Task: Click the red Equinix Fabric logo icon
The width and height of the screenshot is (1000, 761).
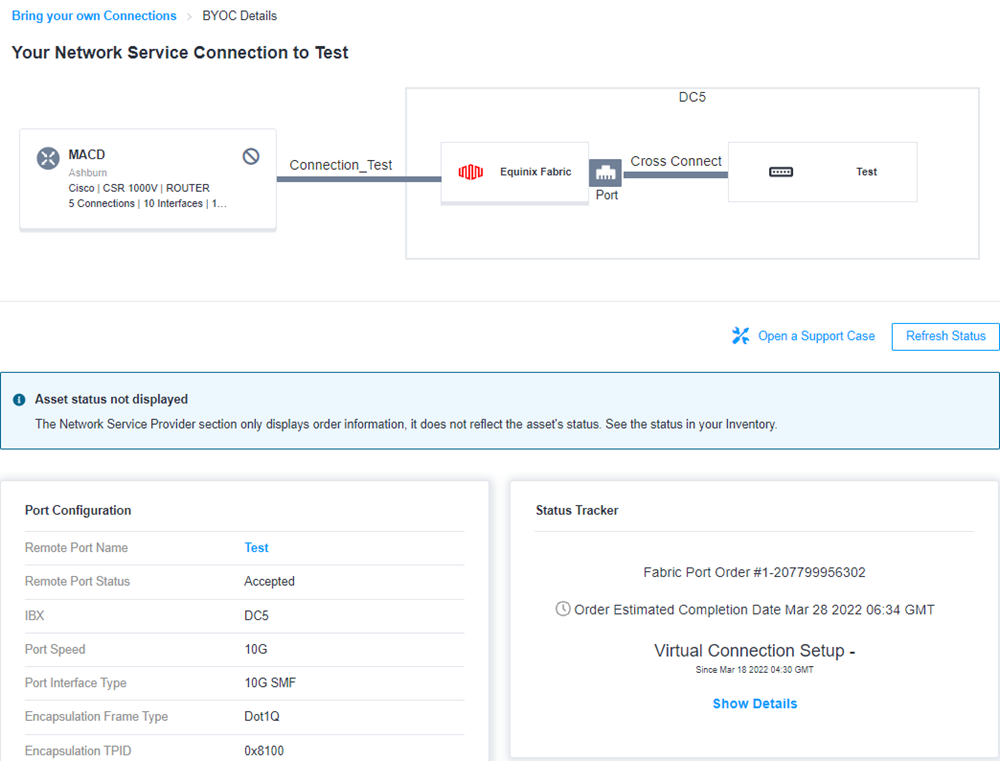Action: tap(471, 172)
